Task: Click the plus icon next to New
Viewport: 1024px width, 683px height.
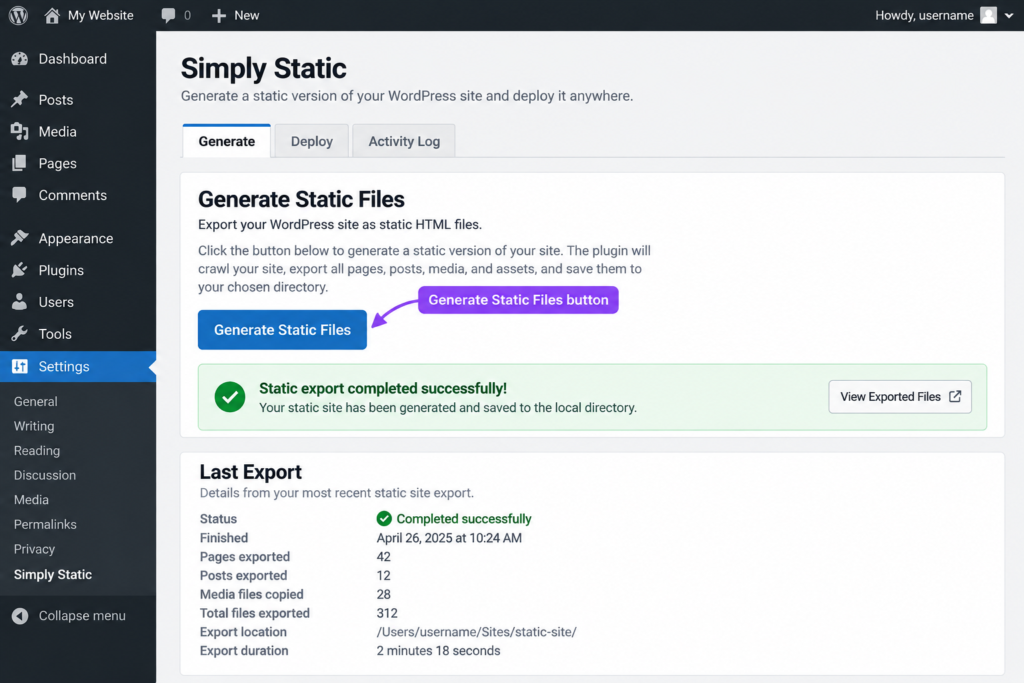Action: click(x=219, y=15)
